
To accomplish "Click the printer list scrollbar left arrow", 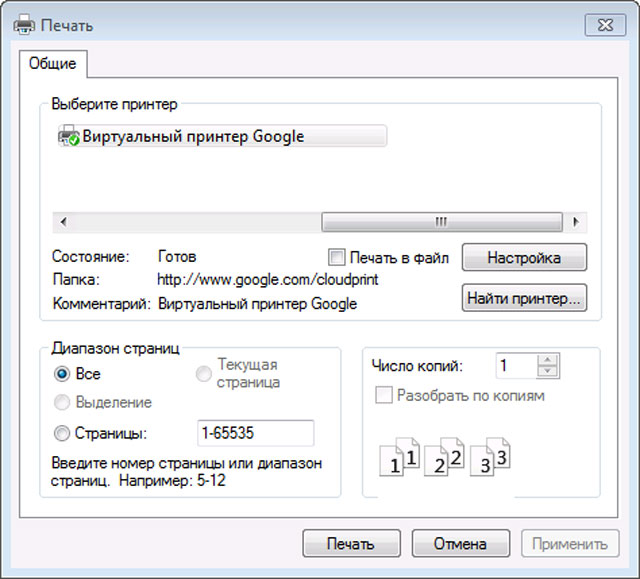I will click(x=63, y=222).
